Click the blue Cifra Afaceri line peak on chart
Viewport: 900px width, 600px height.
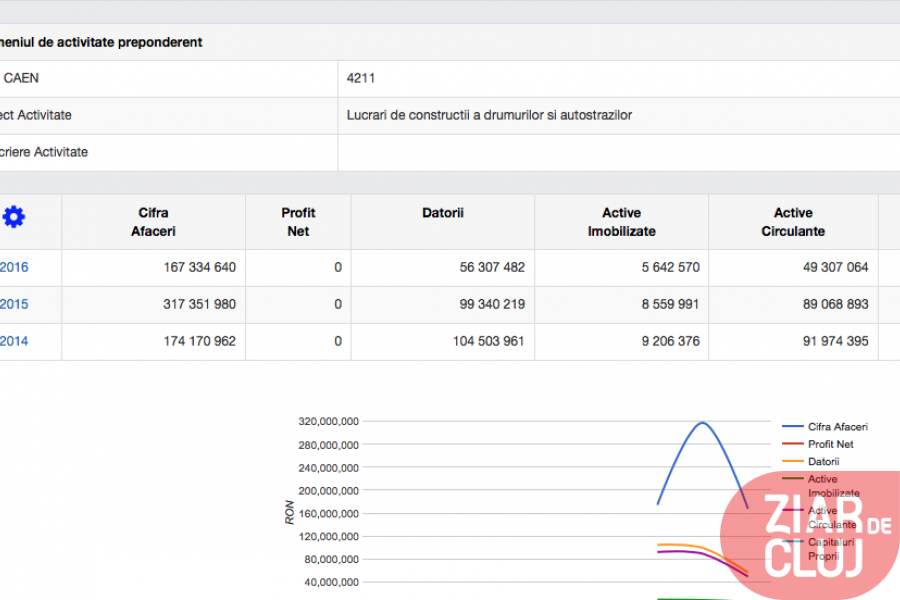[x=703, y=423]
